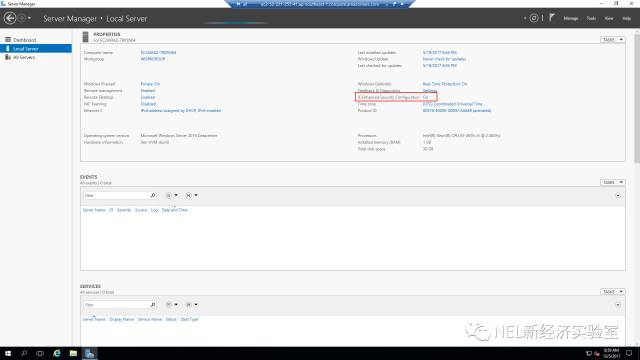Sort Services by Service Name column
This screenshot has height=360, width=640.
pos(150,320)
